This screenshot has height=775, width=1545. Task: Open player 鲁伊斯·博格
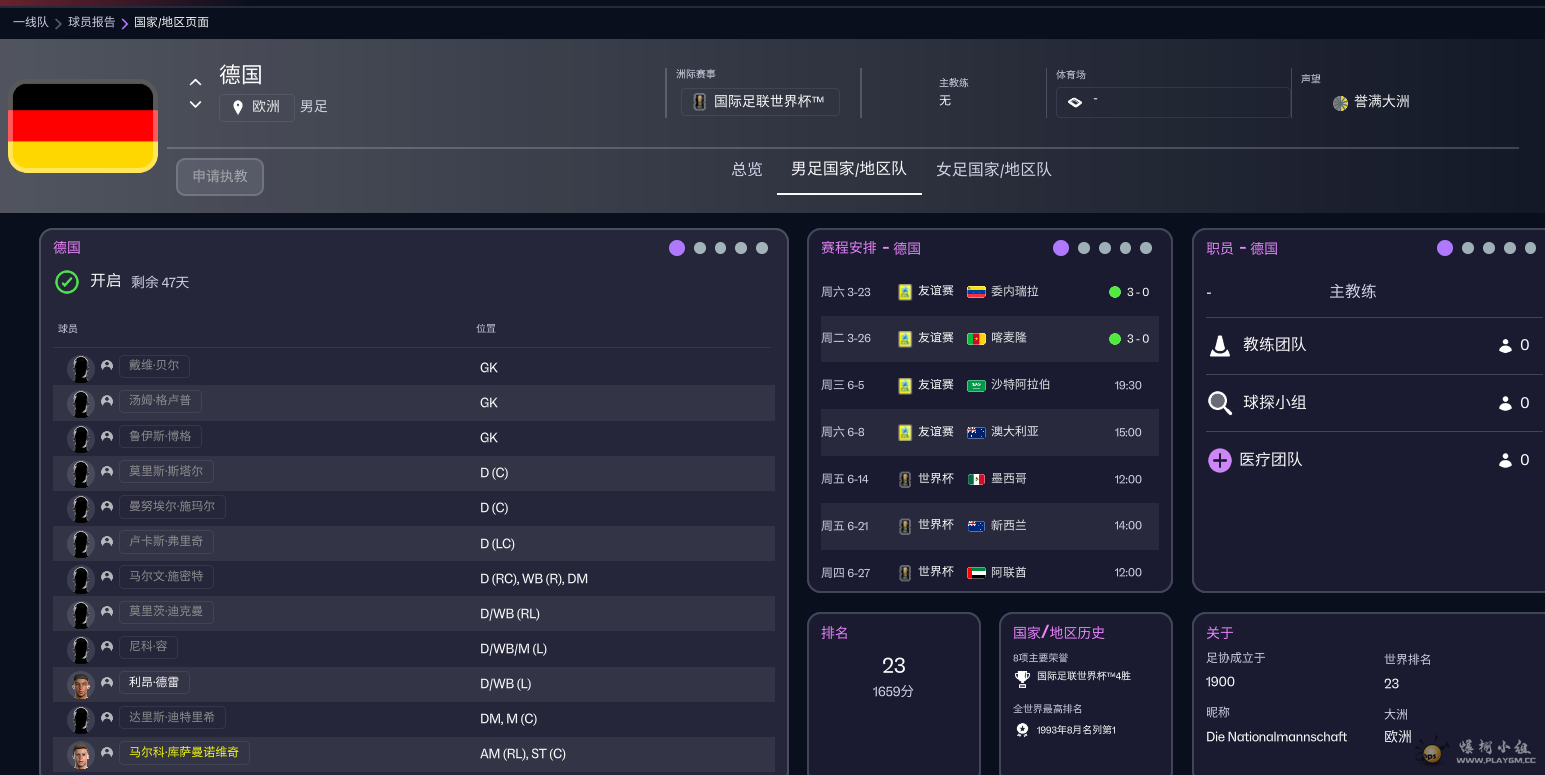[160, 436]
